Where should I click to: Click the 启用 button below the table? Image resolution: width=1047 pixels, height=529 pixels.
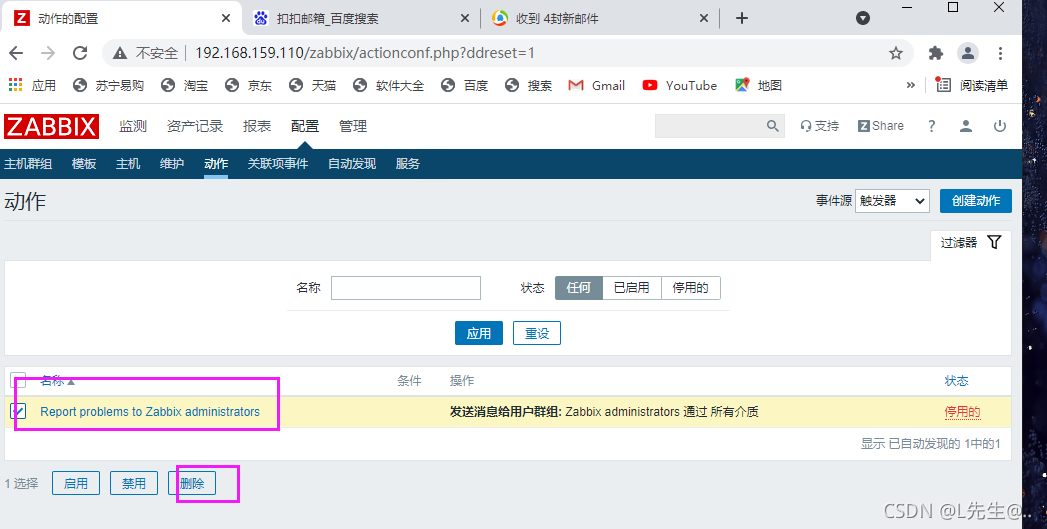[76, 483]
